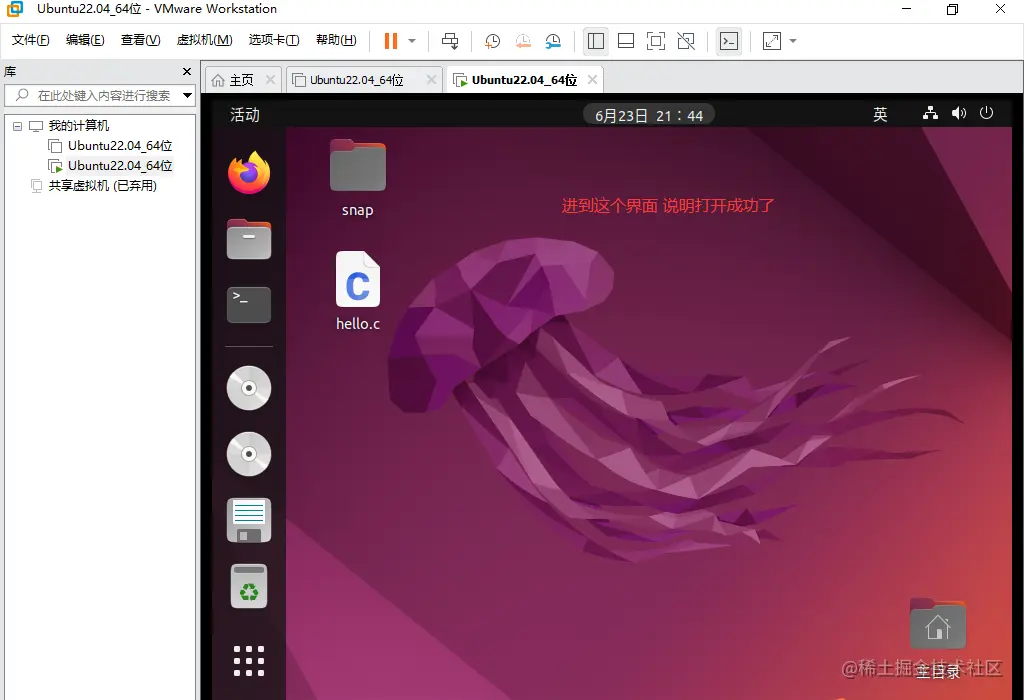This screenshot has height=700, width=1024.
Task: Open the Ubuntu power menu icon
Action: tap(987, 113)
